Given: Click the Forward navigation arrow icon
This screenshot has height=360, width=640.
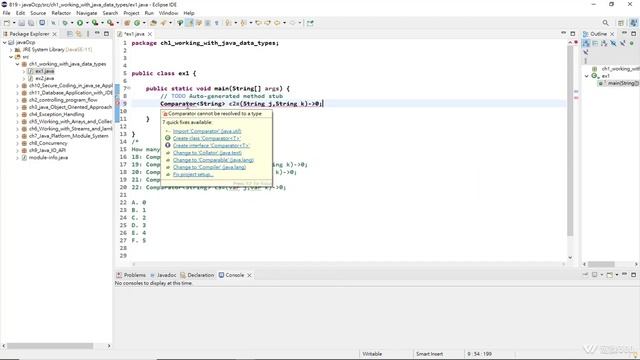Looking at the screenshot, I should (x=292, y=23).
